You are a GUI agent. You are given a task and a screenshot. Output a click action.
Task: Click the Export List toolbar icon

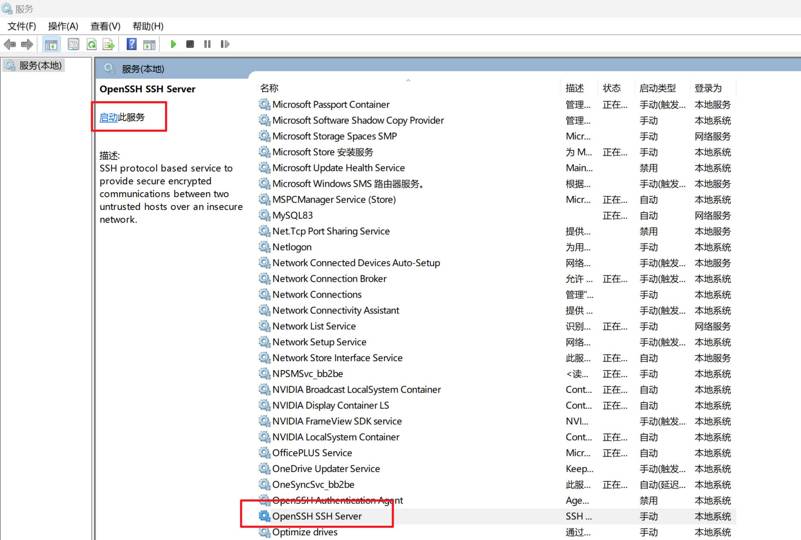click(108, 44)
